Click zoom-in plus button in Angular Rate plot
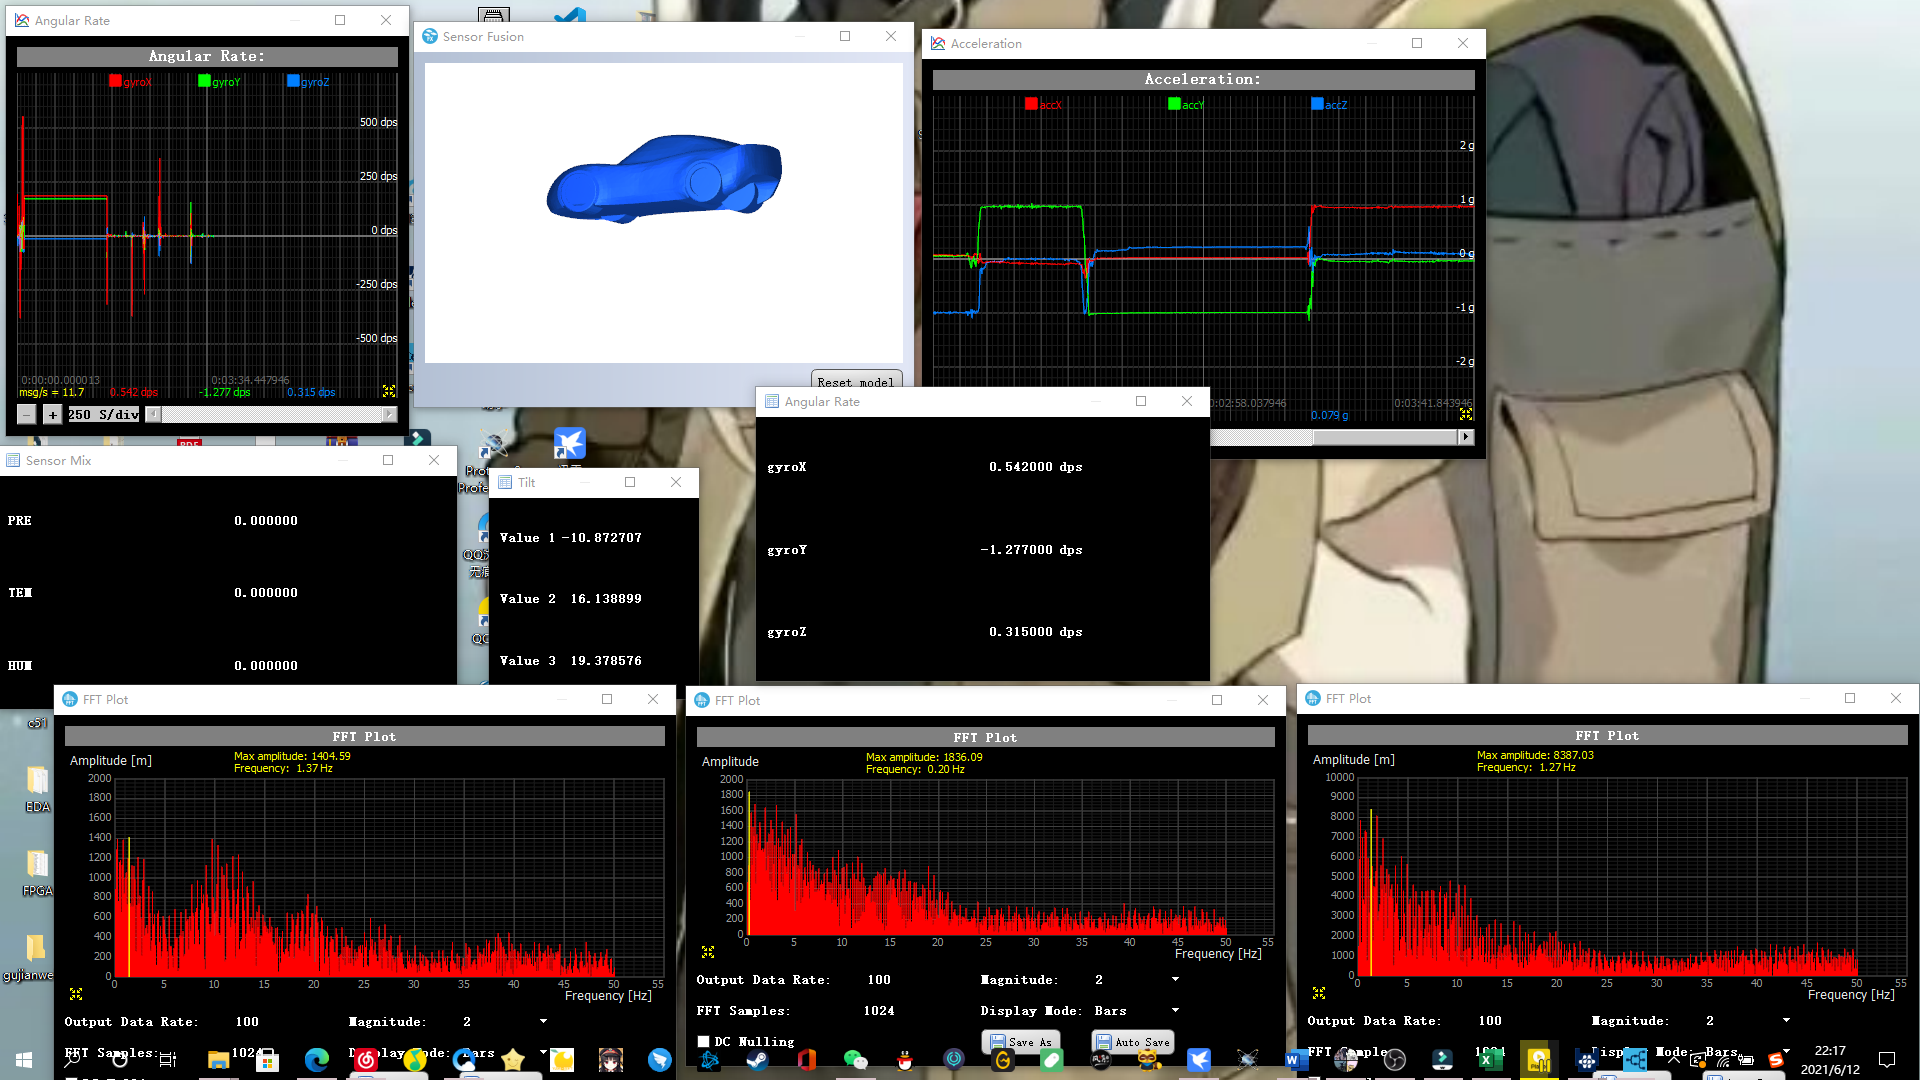 click(53, 414)
